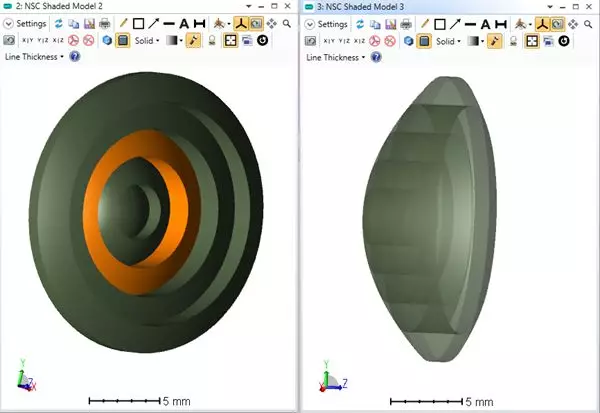Select the arrow annotation tool in Model 3
Viewport: 600px width, 413px height.
click(x=453, y=23)
